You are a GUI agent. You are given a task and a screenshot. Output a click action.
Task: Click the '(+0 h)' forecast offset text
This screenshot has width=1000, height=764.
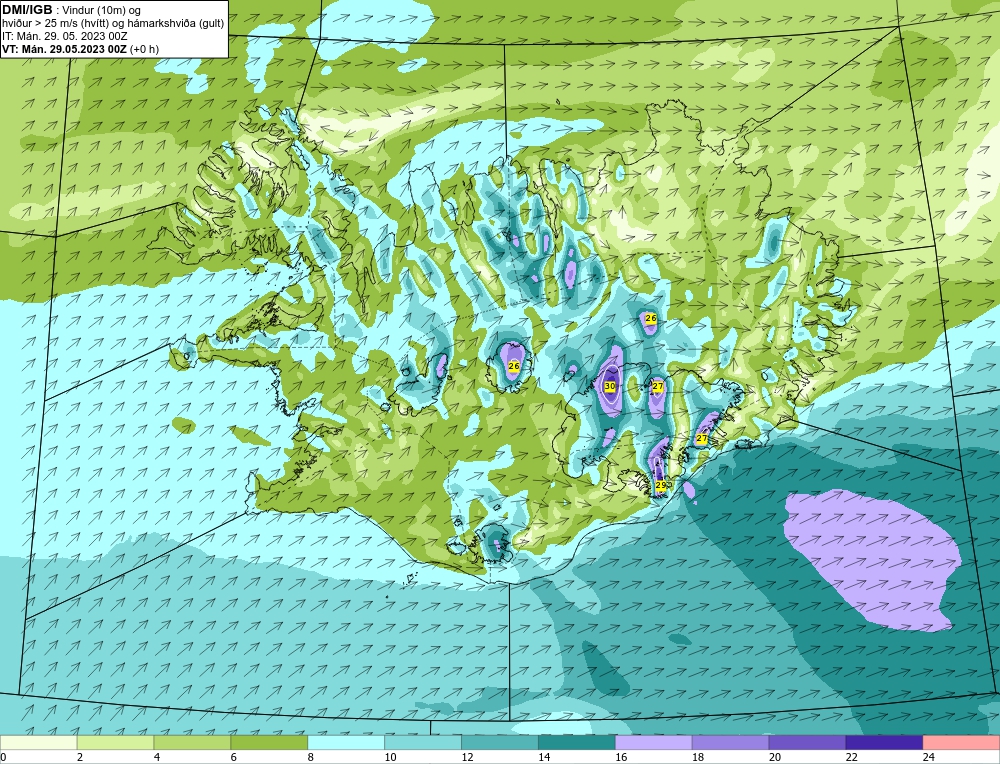(x=144, y=49)
